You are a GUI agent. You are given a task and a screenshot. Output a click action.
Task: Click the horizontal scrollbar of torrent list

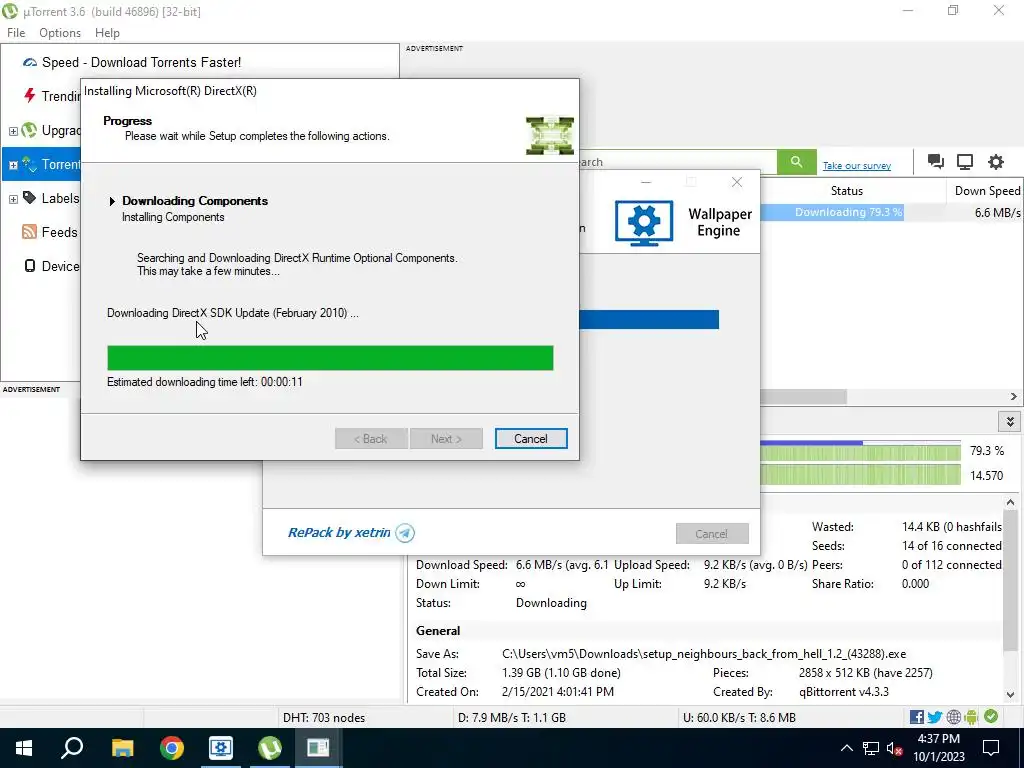point(803,396)
